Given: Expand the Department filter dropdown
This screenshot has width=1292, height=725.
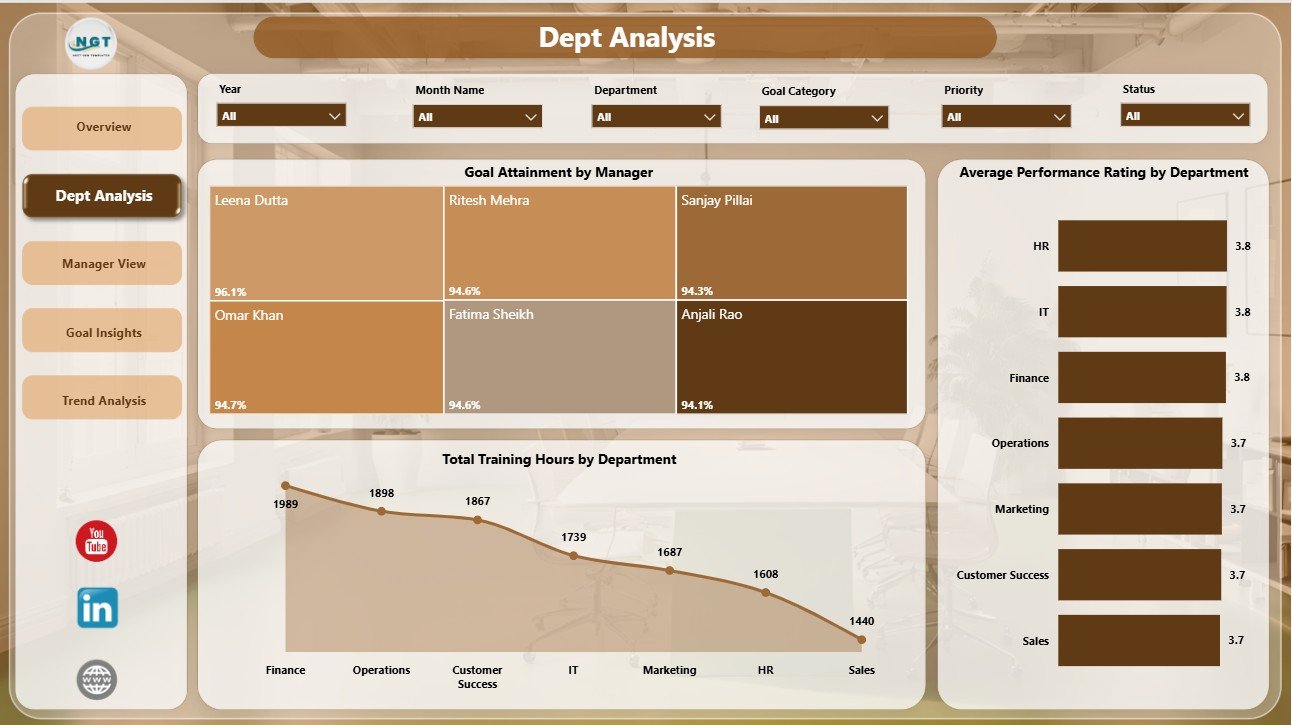Looking at the screenshot, I should pos(657,116).
